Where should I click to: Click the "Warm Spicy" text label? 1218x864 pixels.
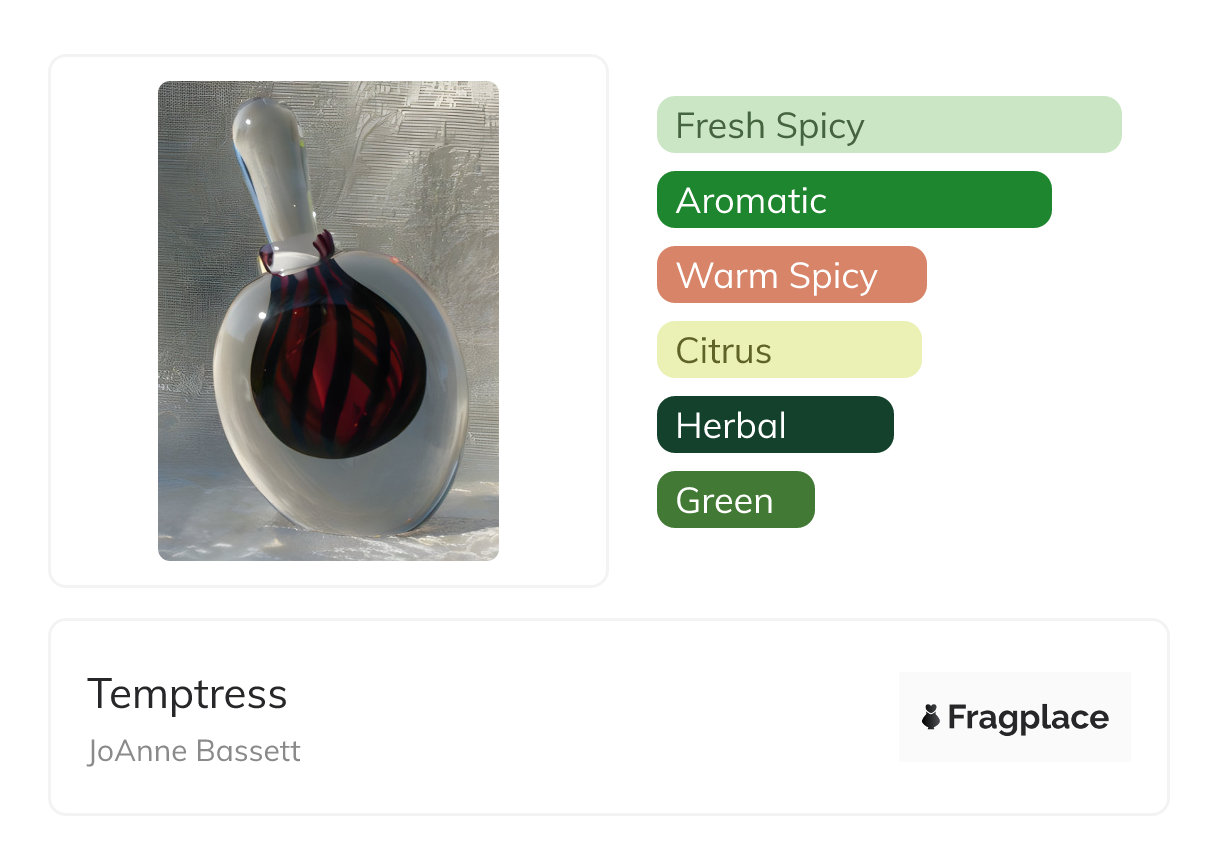[776, 276]
